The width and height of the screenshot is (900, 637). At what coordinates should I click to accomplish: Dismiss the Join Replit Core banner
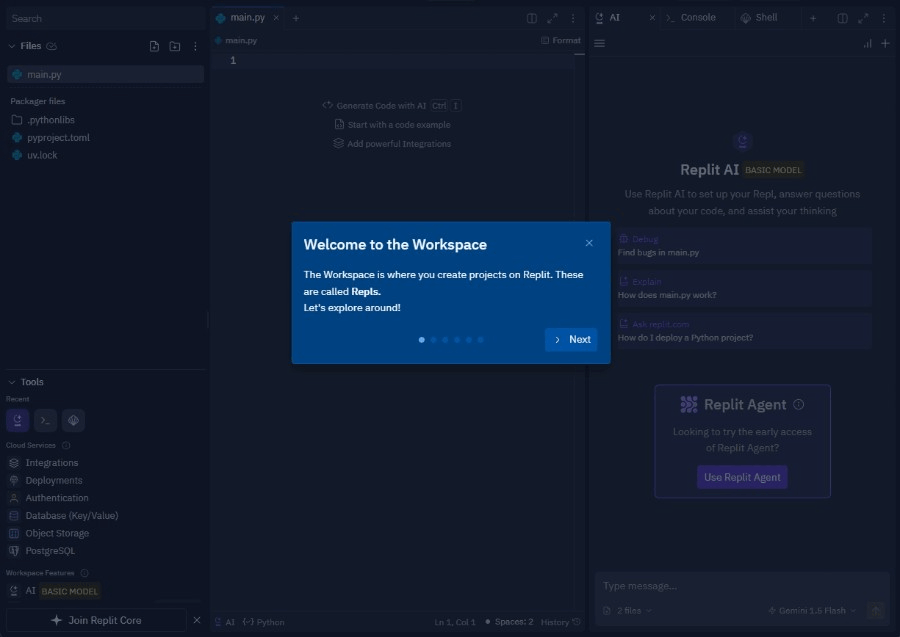pos(197,620)
